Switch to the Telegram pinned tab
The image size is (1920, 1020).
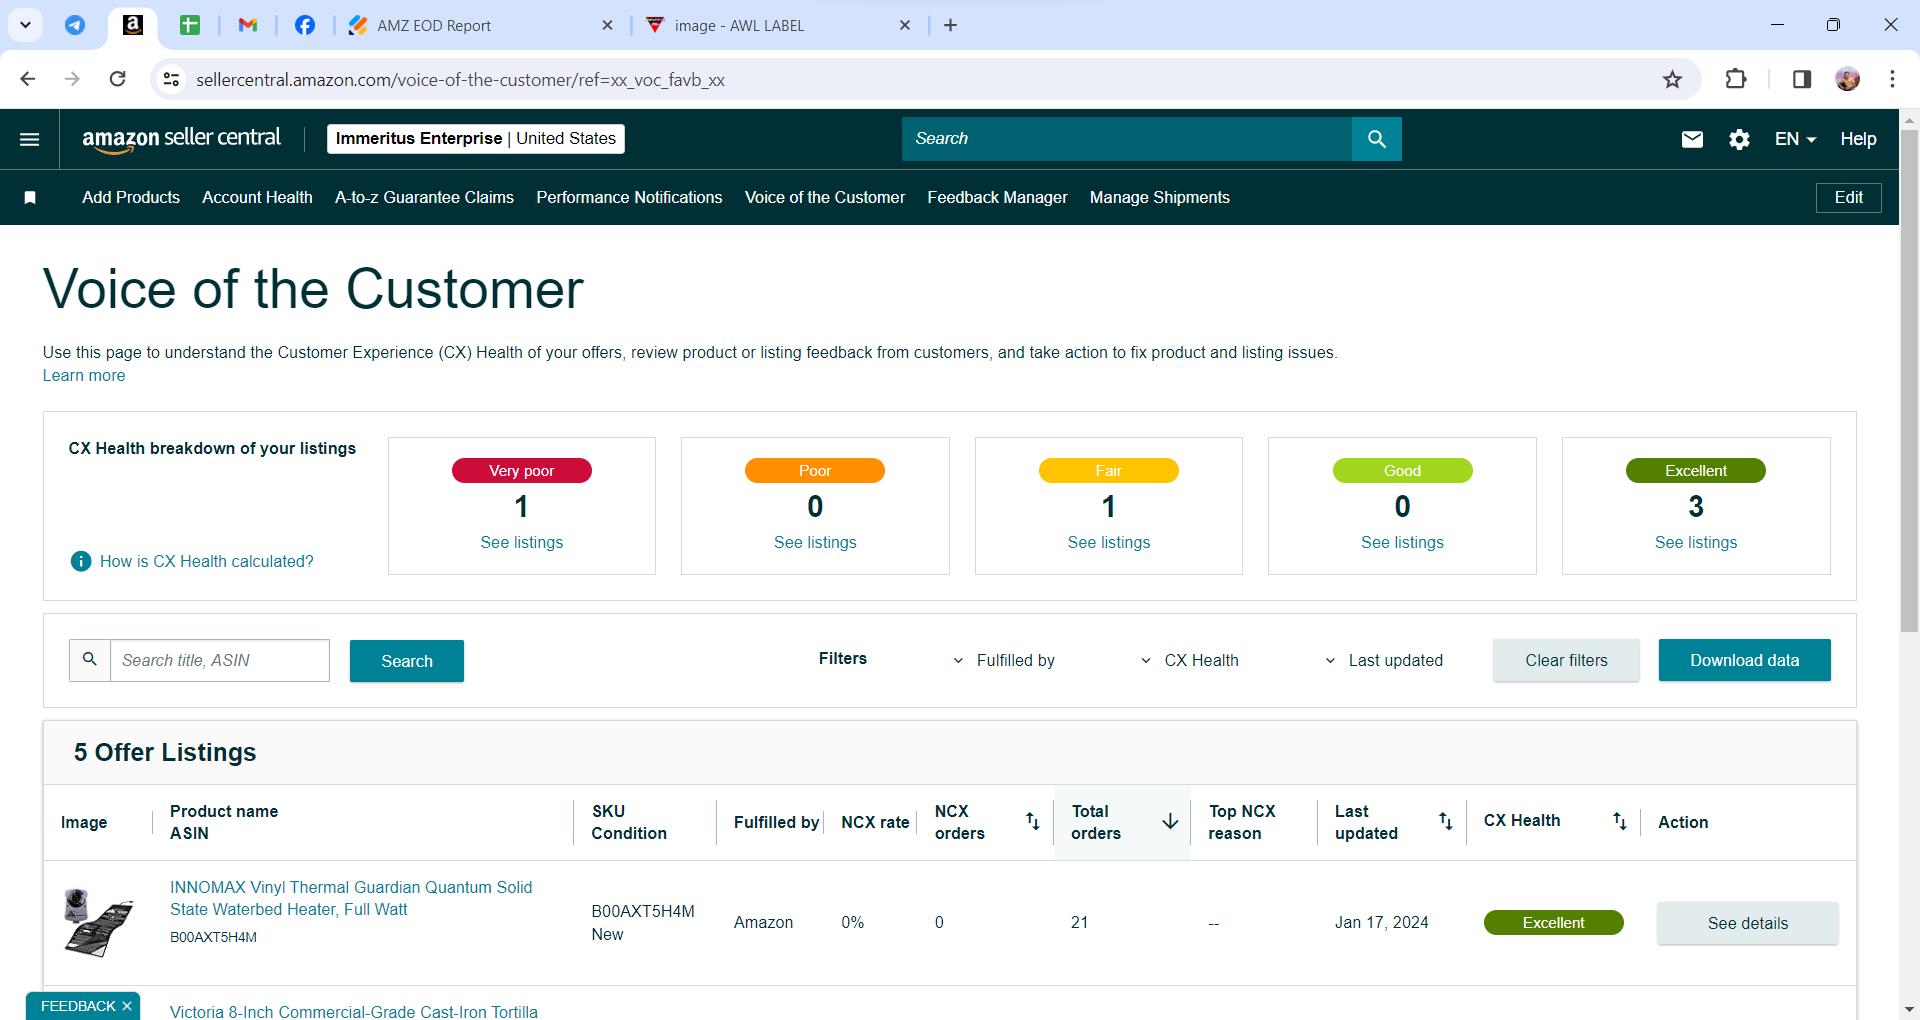75,25
